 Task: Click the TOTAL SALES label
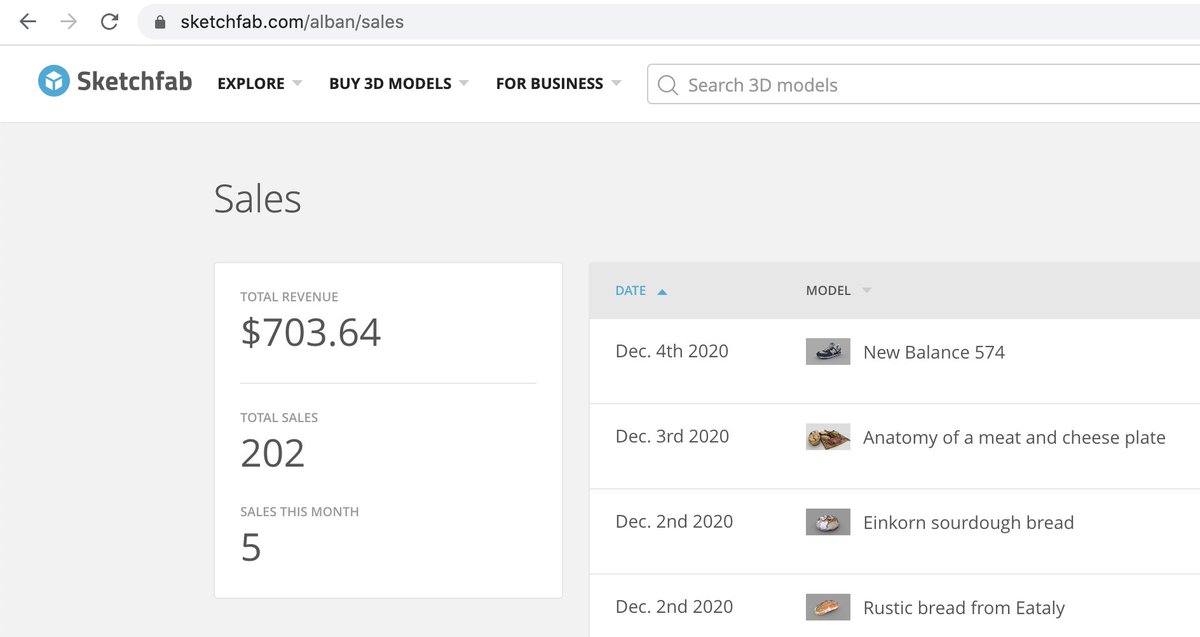(279, 418)
